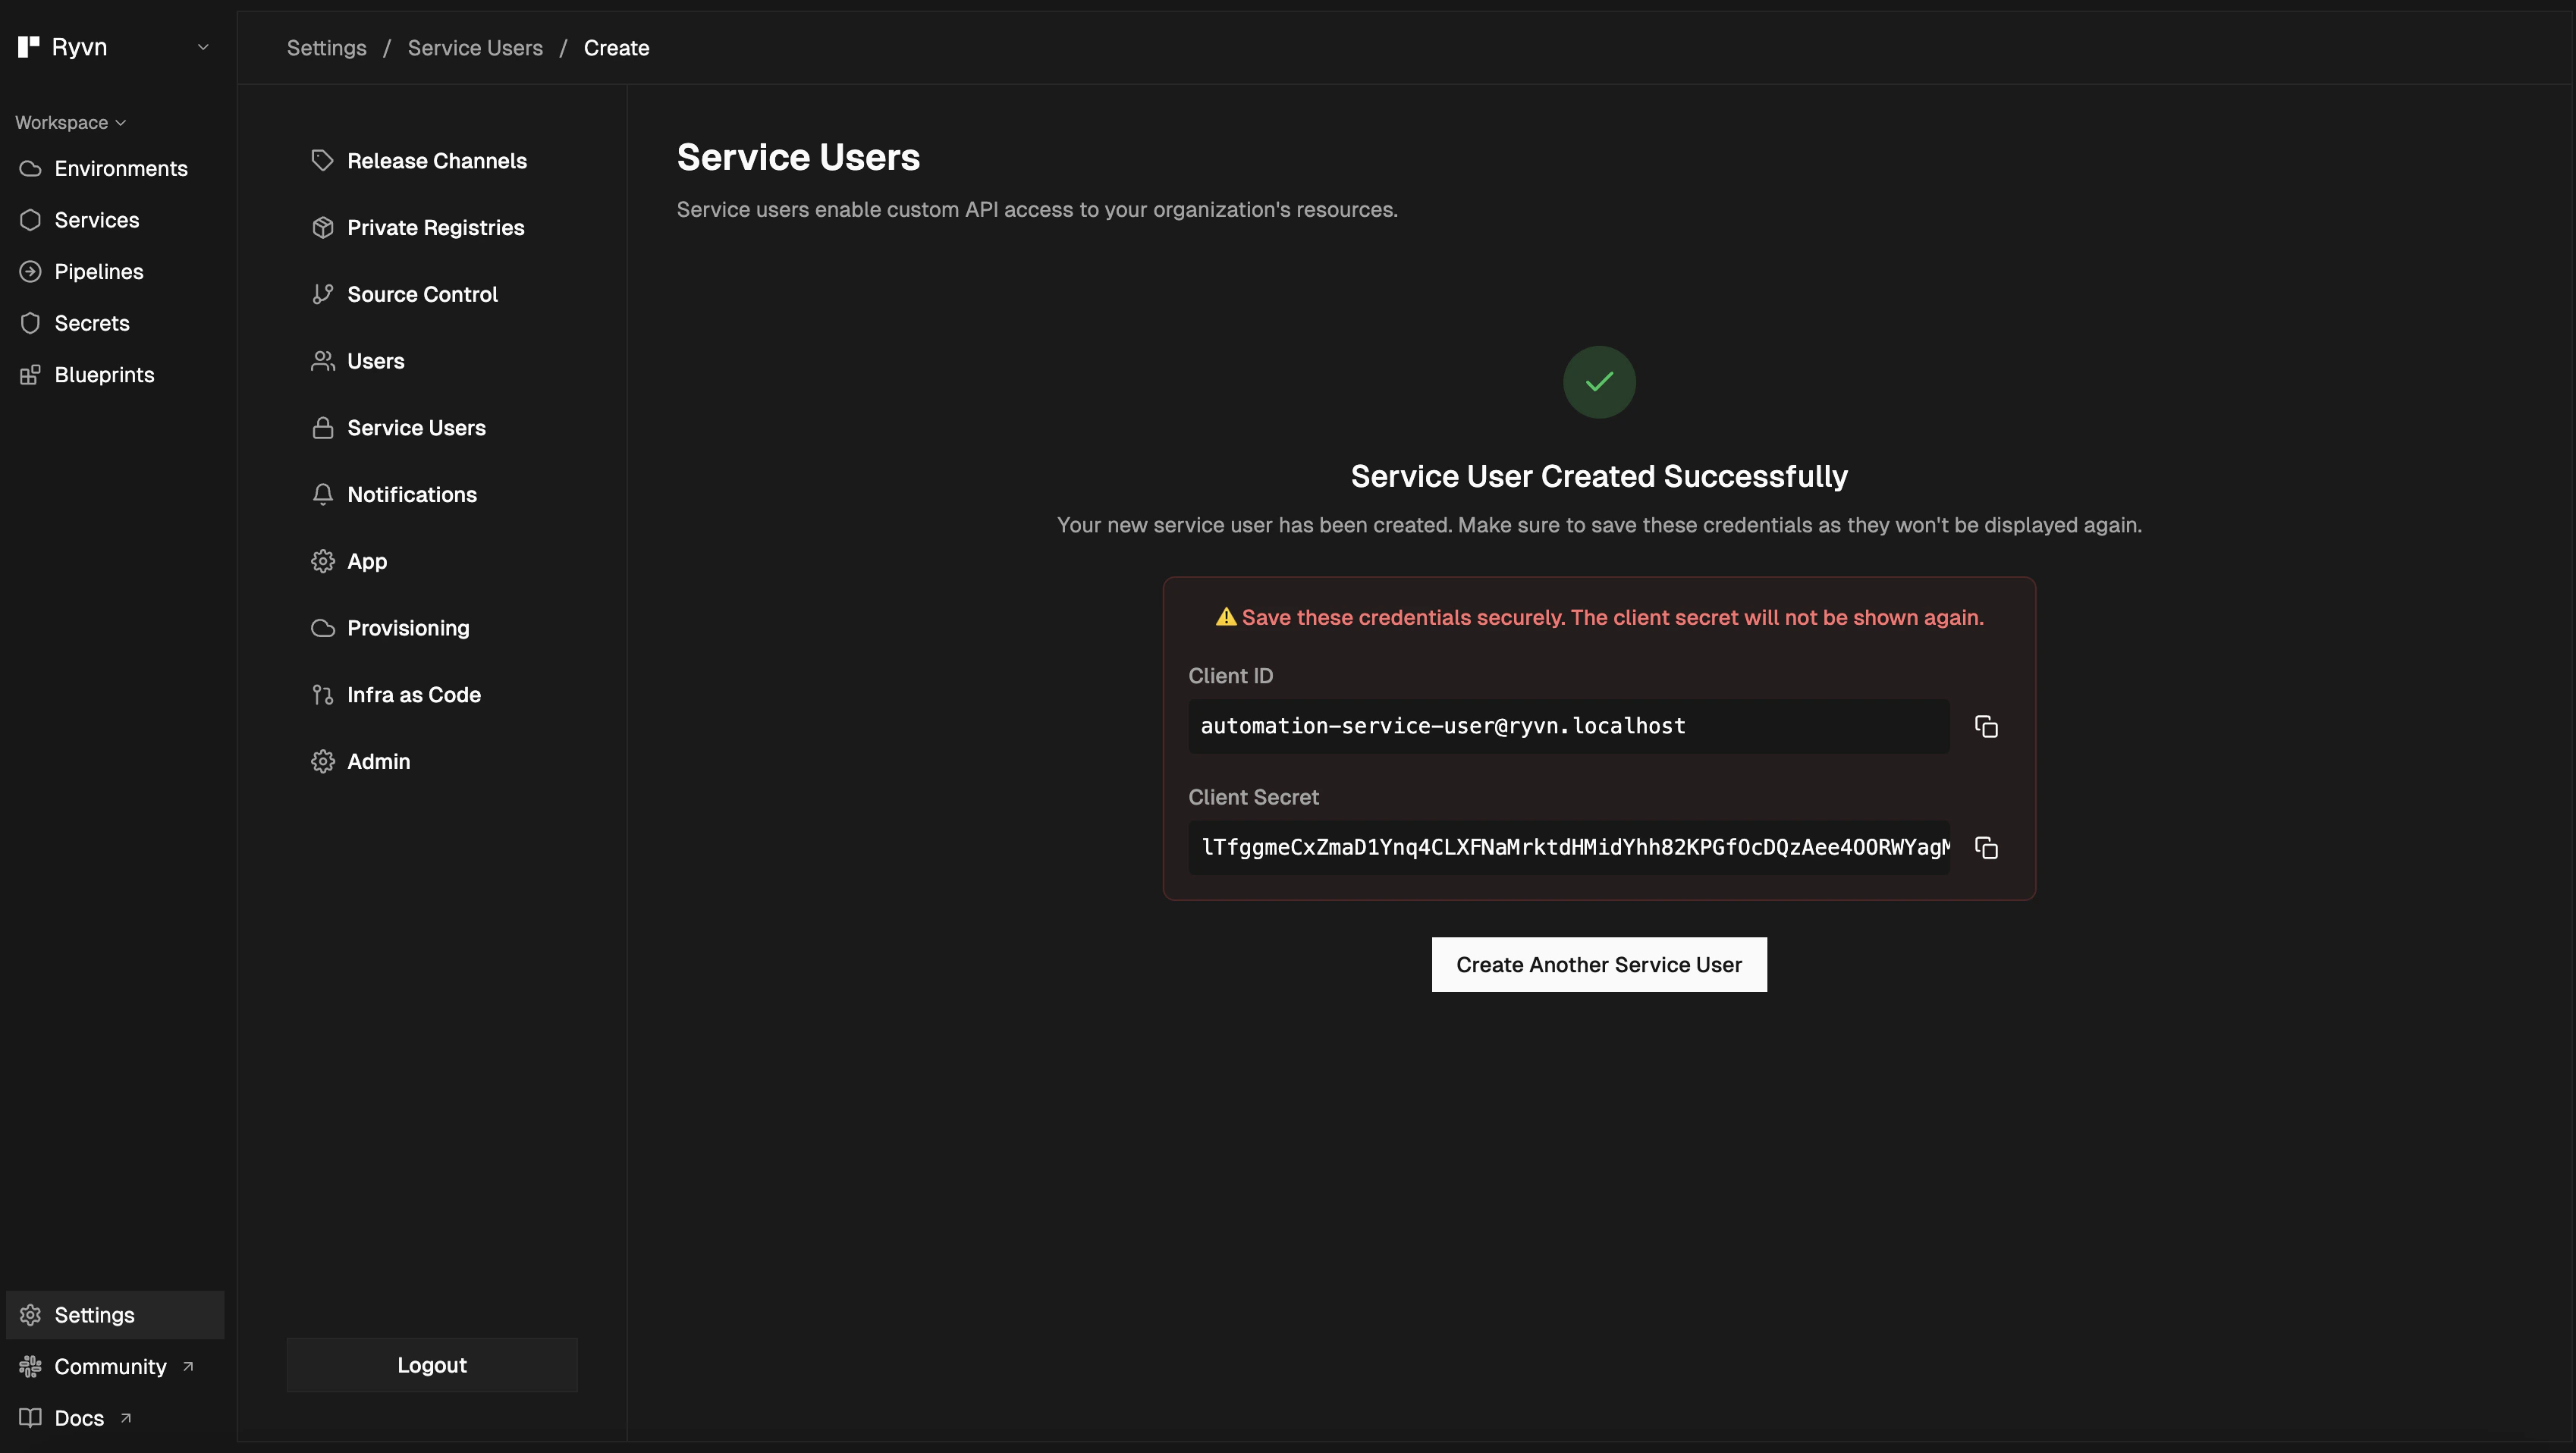The image size is (2576, 1453).
Task: Open the Ryvn organization dropdown
Action: pos(203,47)
